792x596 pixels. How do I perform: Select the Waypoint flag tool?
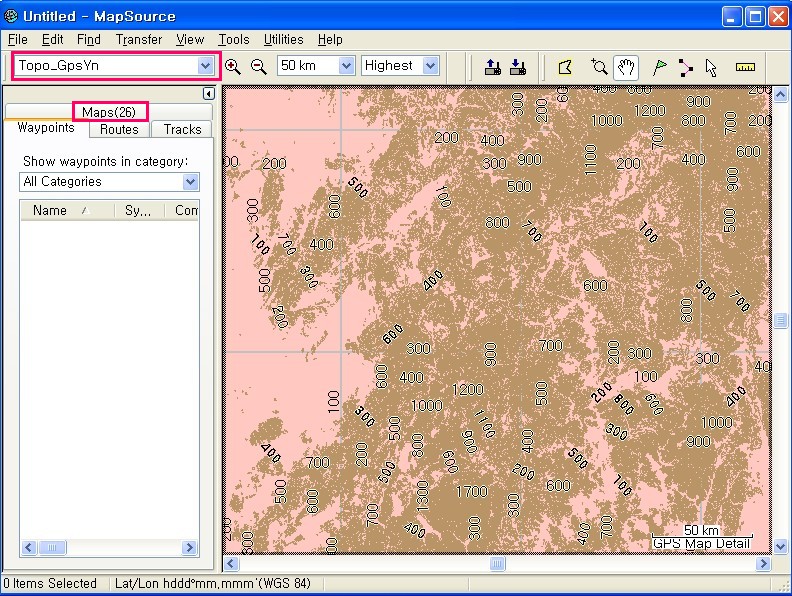coord(659,67)
